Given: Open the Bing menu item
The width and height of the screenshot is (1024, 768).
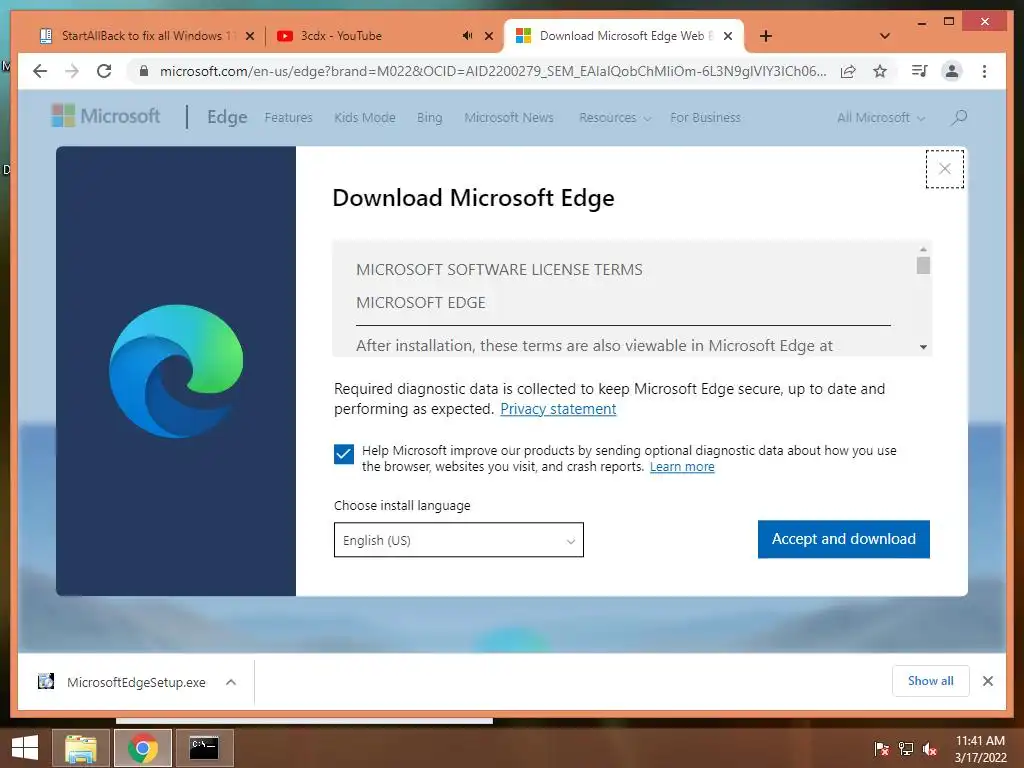Looking at the screenshot, I should coord(429,118).
